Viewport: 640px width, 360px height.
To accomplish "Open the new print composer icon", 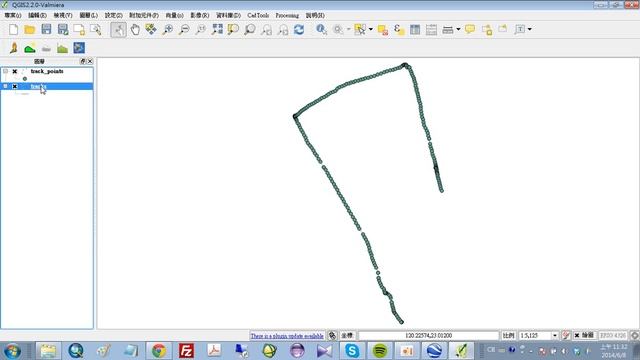I will (x=79, y=29).
